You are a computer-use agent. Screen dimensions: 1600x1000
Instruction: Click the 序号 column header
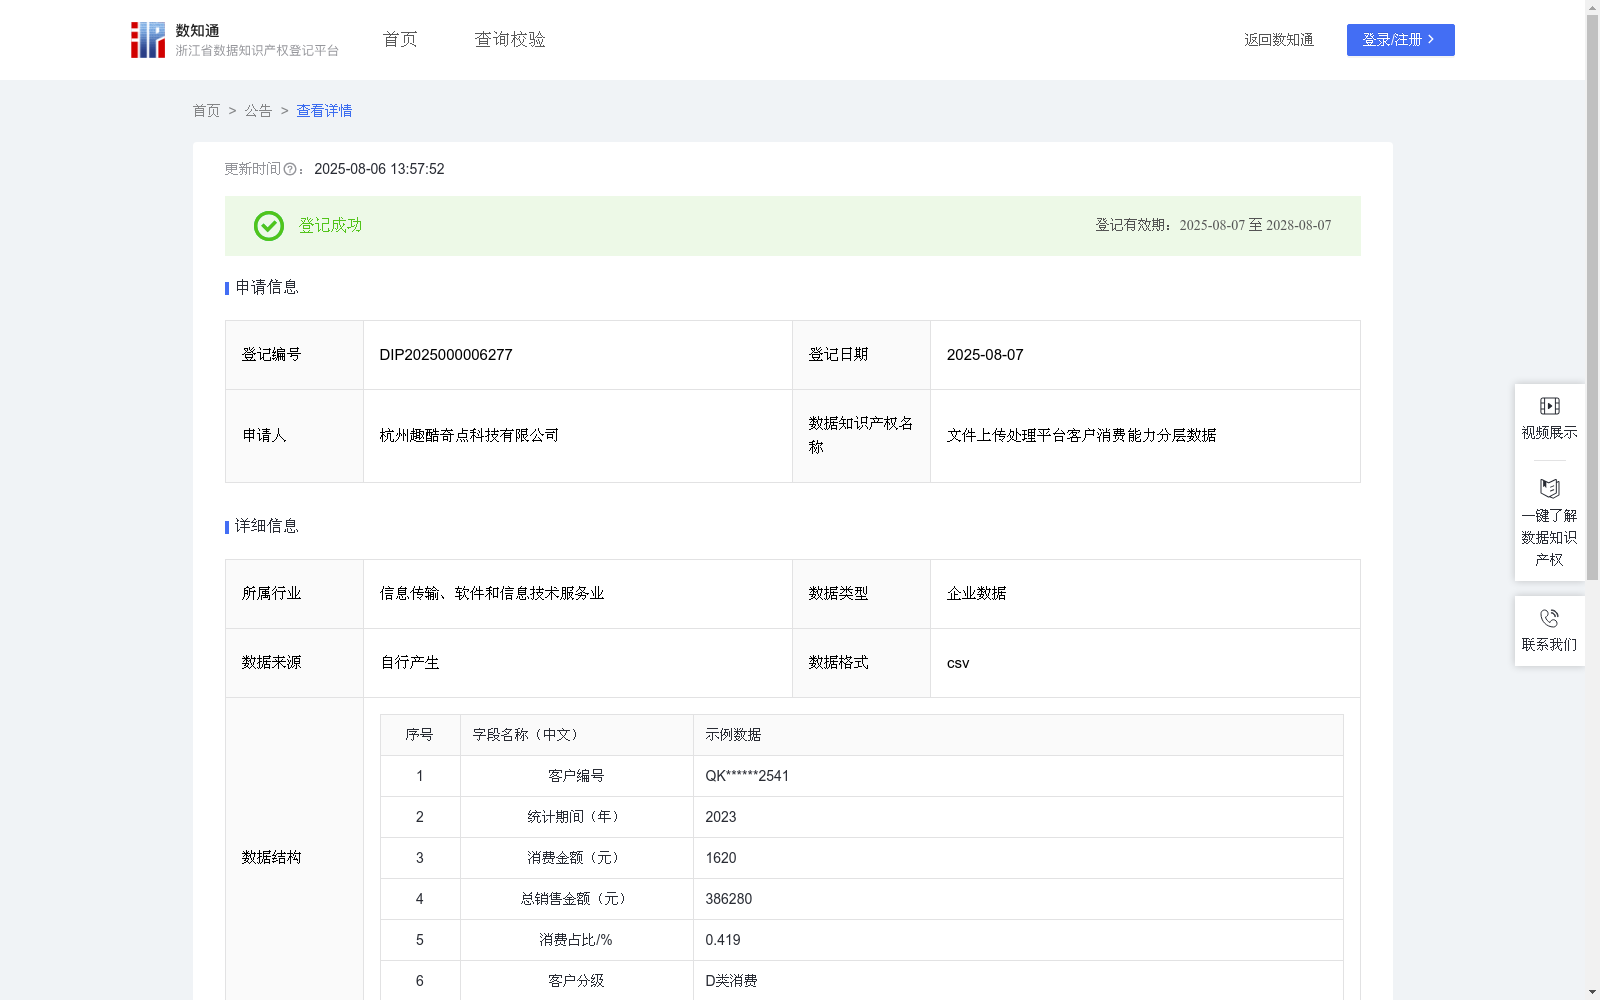click(x=419, y=735)
